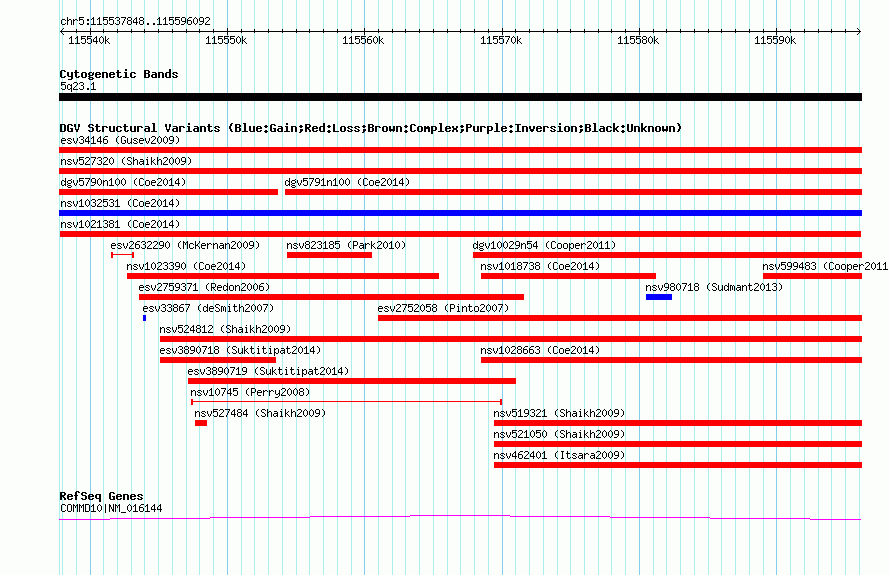Select the black 5q23.1 cytogenetic band bar
This screenshot has width=890, height=575.
pos(460,97)
